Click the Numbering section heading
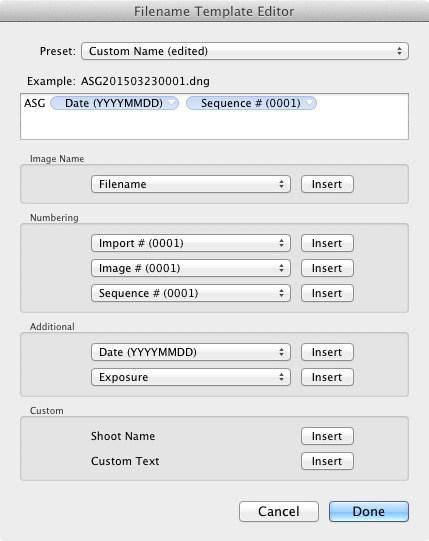The width and height of the screenshot is (429, 541). pos(54,218)
